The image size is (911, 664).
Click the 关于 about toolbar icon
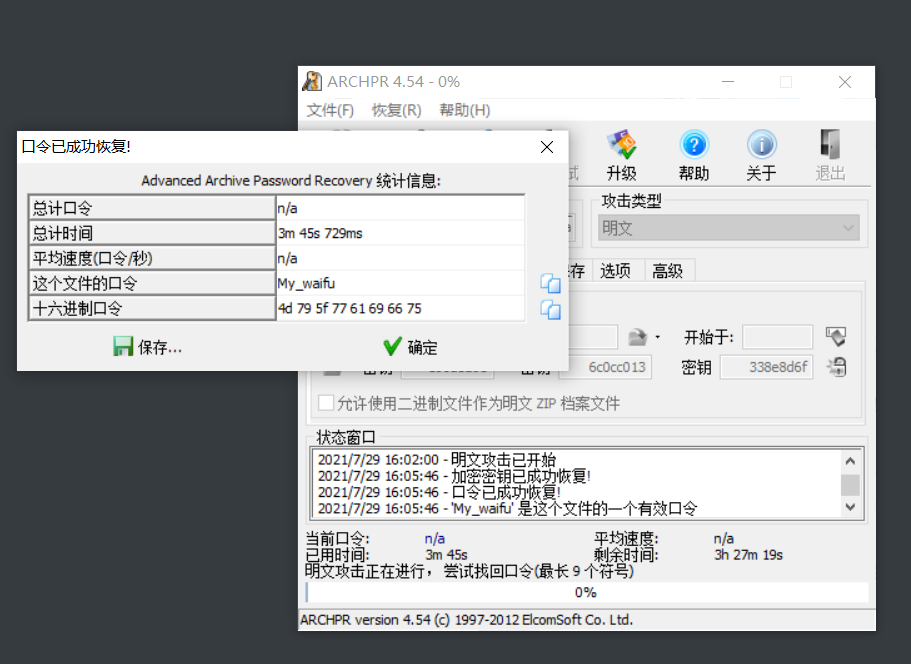(761, 155)
